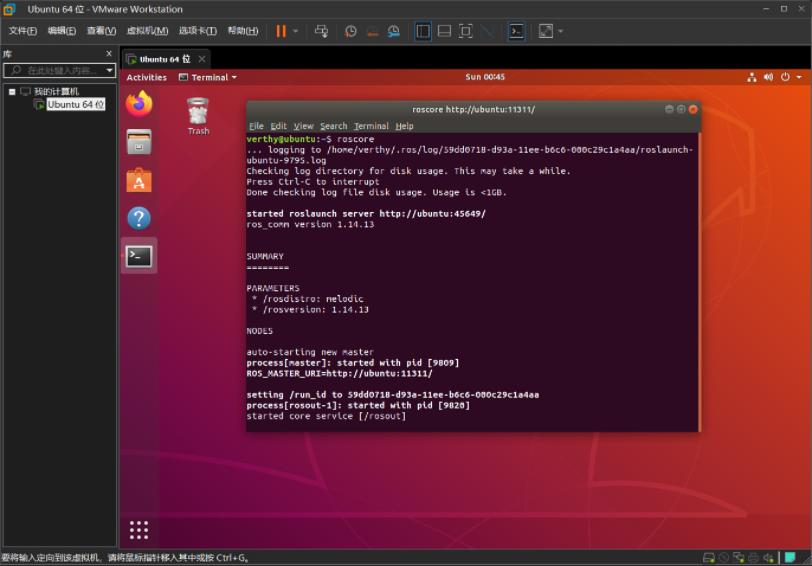Image resolution: width=812 pixels, height=566 pixels.
Task: Click the ROS_MASTER_URI line in terminal
Action: click(339, 373)
